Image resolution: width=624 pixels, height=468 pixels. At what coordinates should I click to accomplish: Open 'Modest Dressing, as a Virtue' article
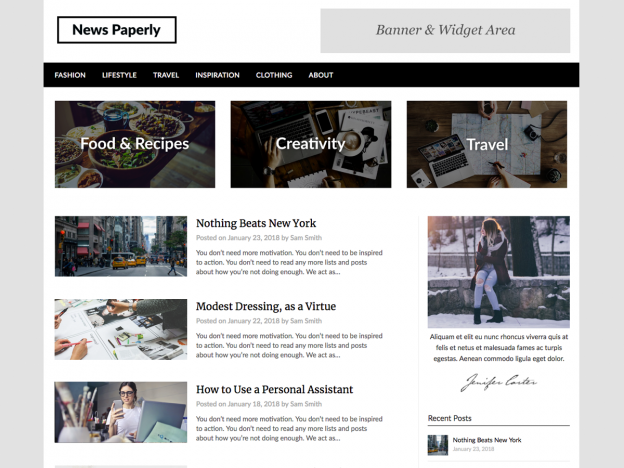click(x=266, y=306)
